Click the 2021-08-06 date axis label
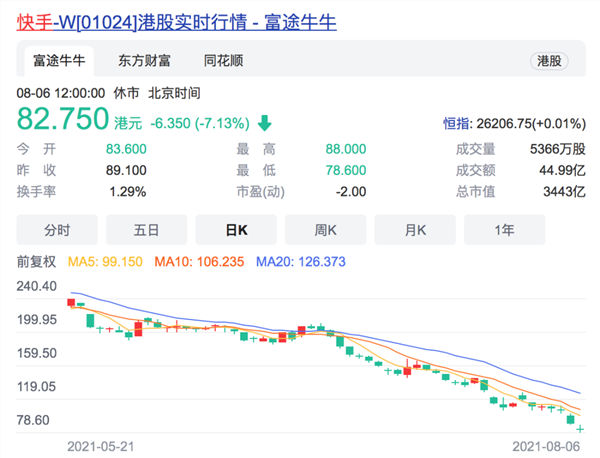The image size is (600, 458). click(x=546, y=447)
